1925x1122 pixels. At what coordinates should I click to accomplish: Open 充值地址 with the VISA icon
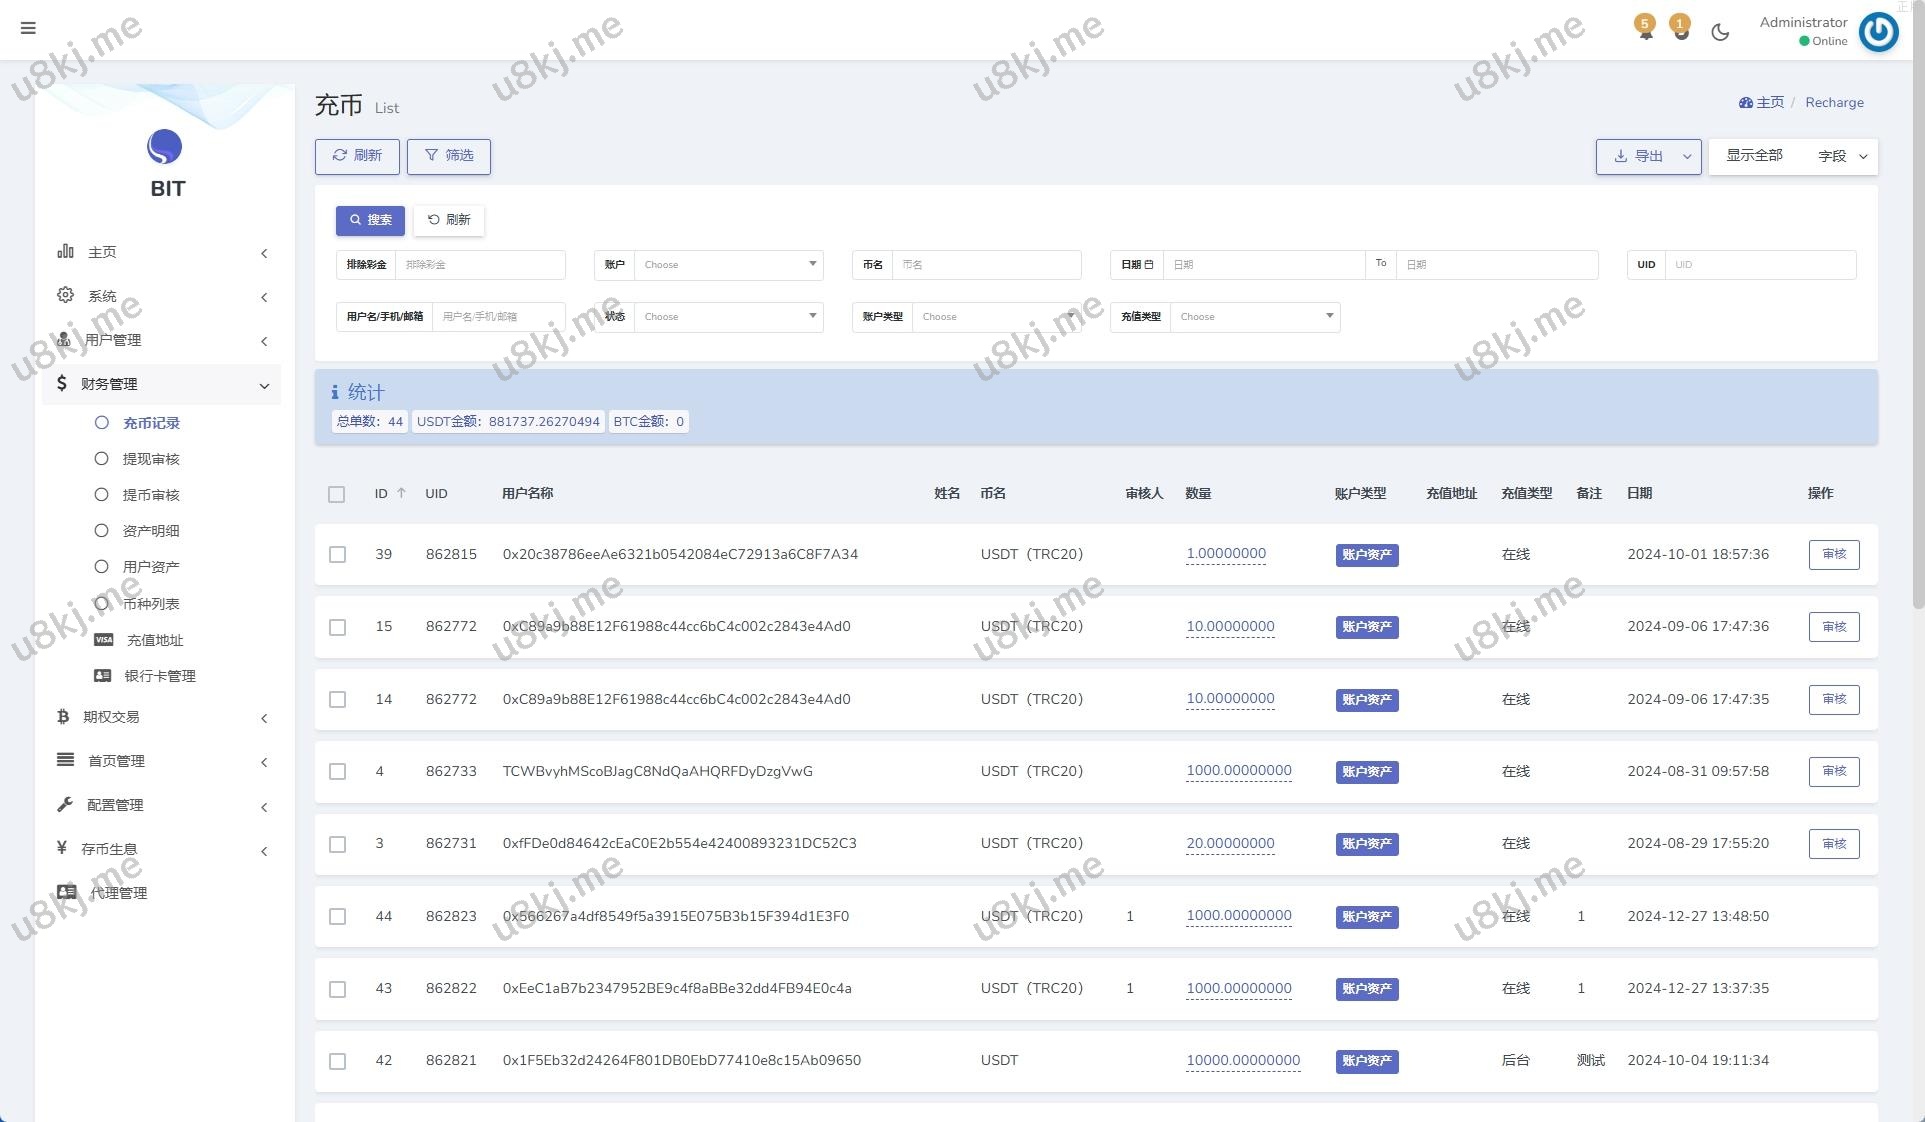154,640
